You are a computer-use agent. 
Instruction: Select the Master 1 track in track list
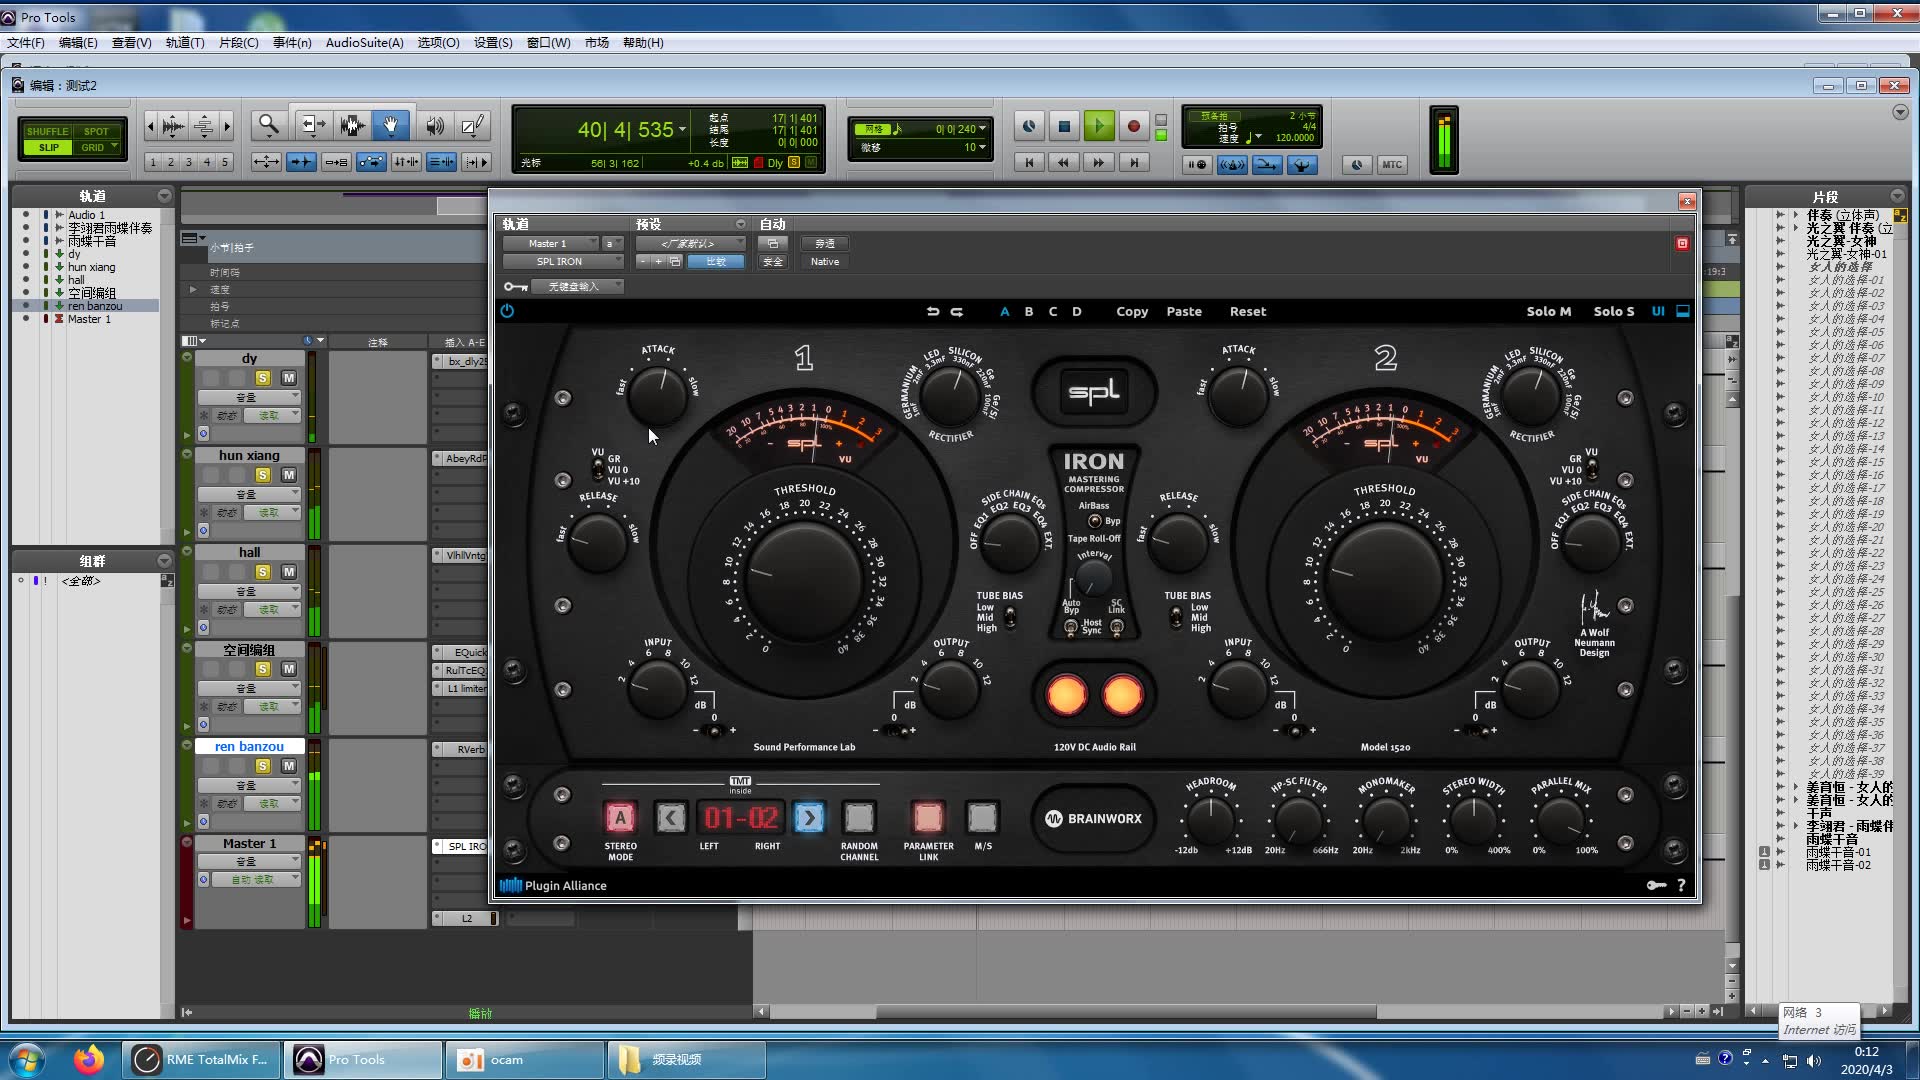point(89,319)
